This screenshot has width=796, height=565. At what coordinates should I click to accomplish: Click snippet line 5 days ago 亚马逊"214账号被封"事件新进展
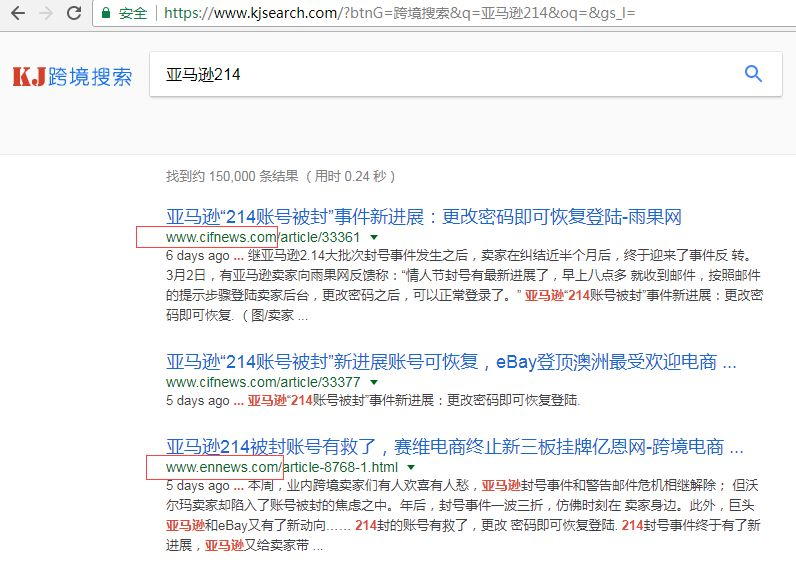tap(373, 401)
